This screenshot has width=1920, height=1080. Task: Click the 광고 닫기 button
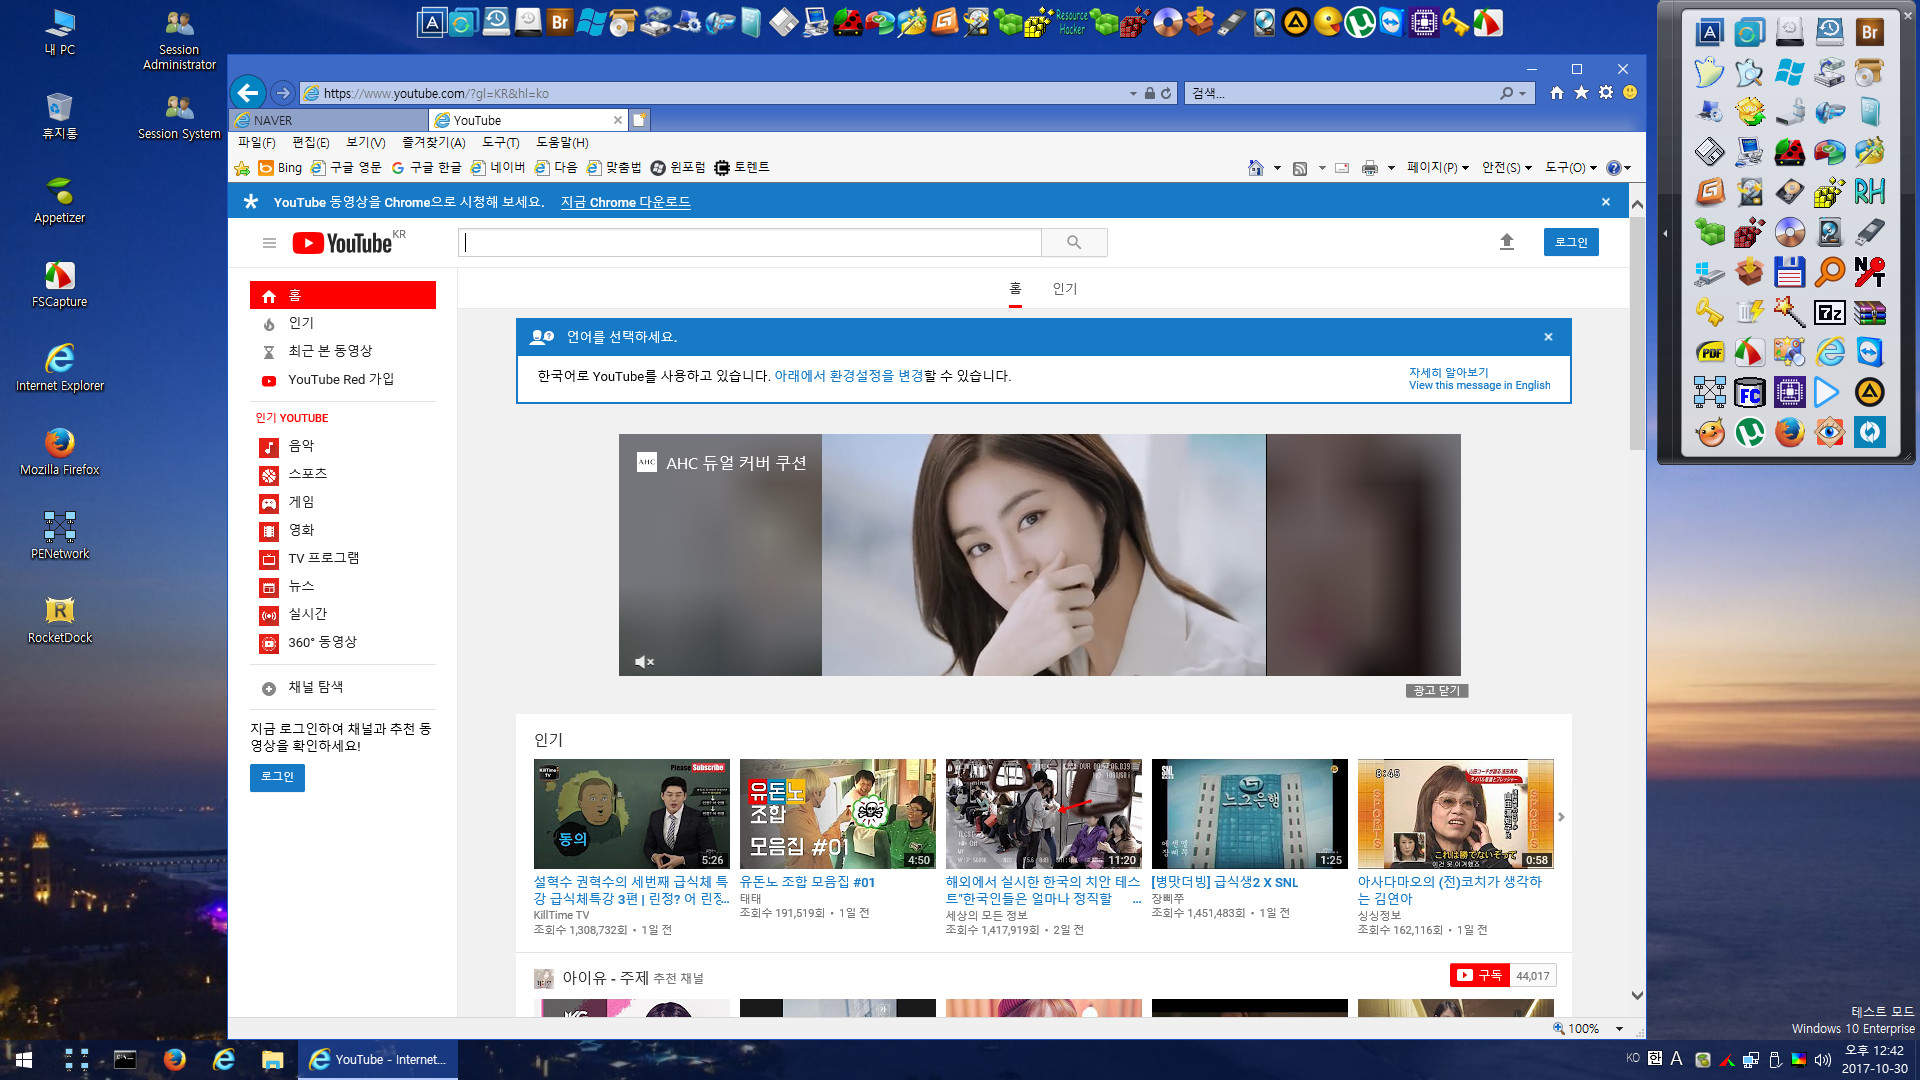[x=1437, y=691]
